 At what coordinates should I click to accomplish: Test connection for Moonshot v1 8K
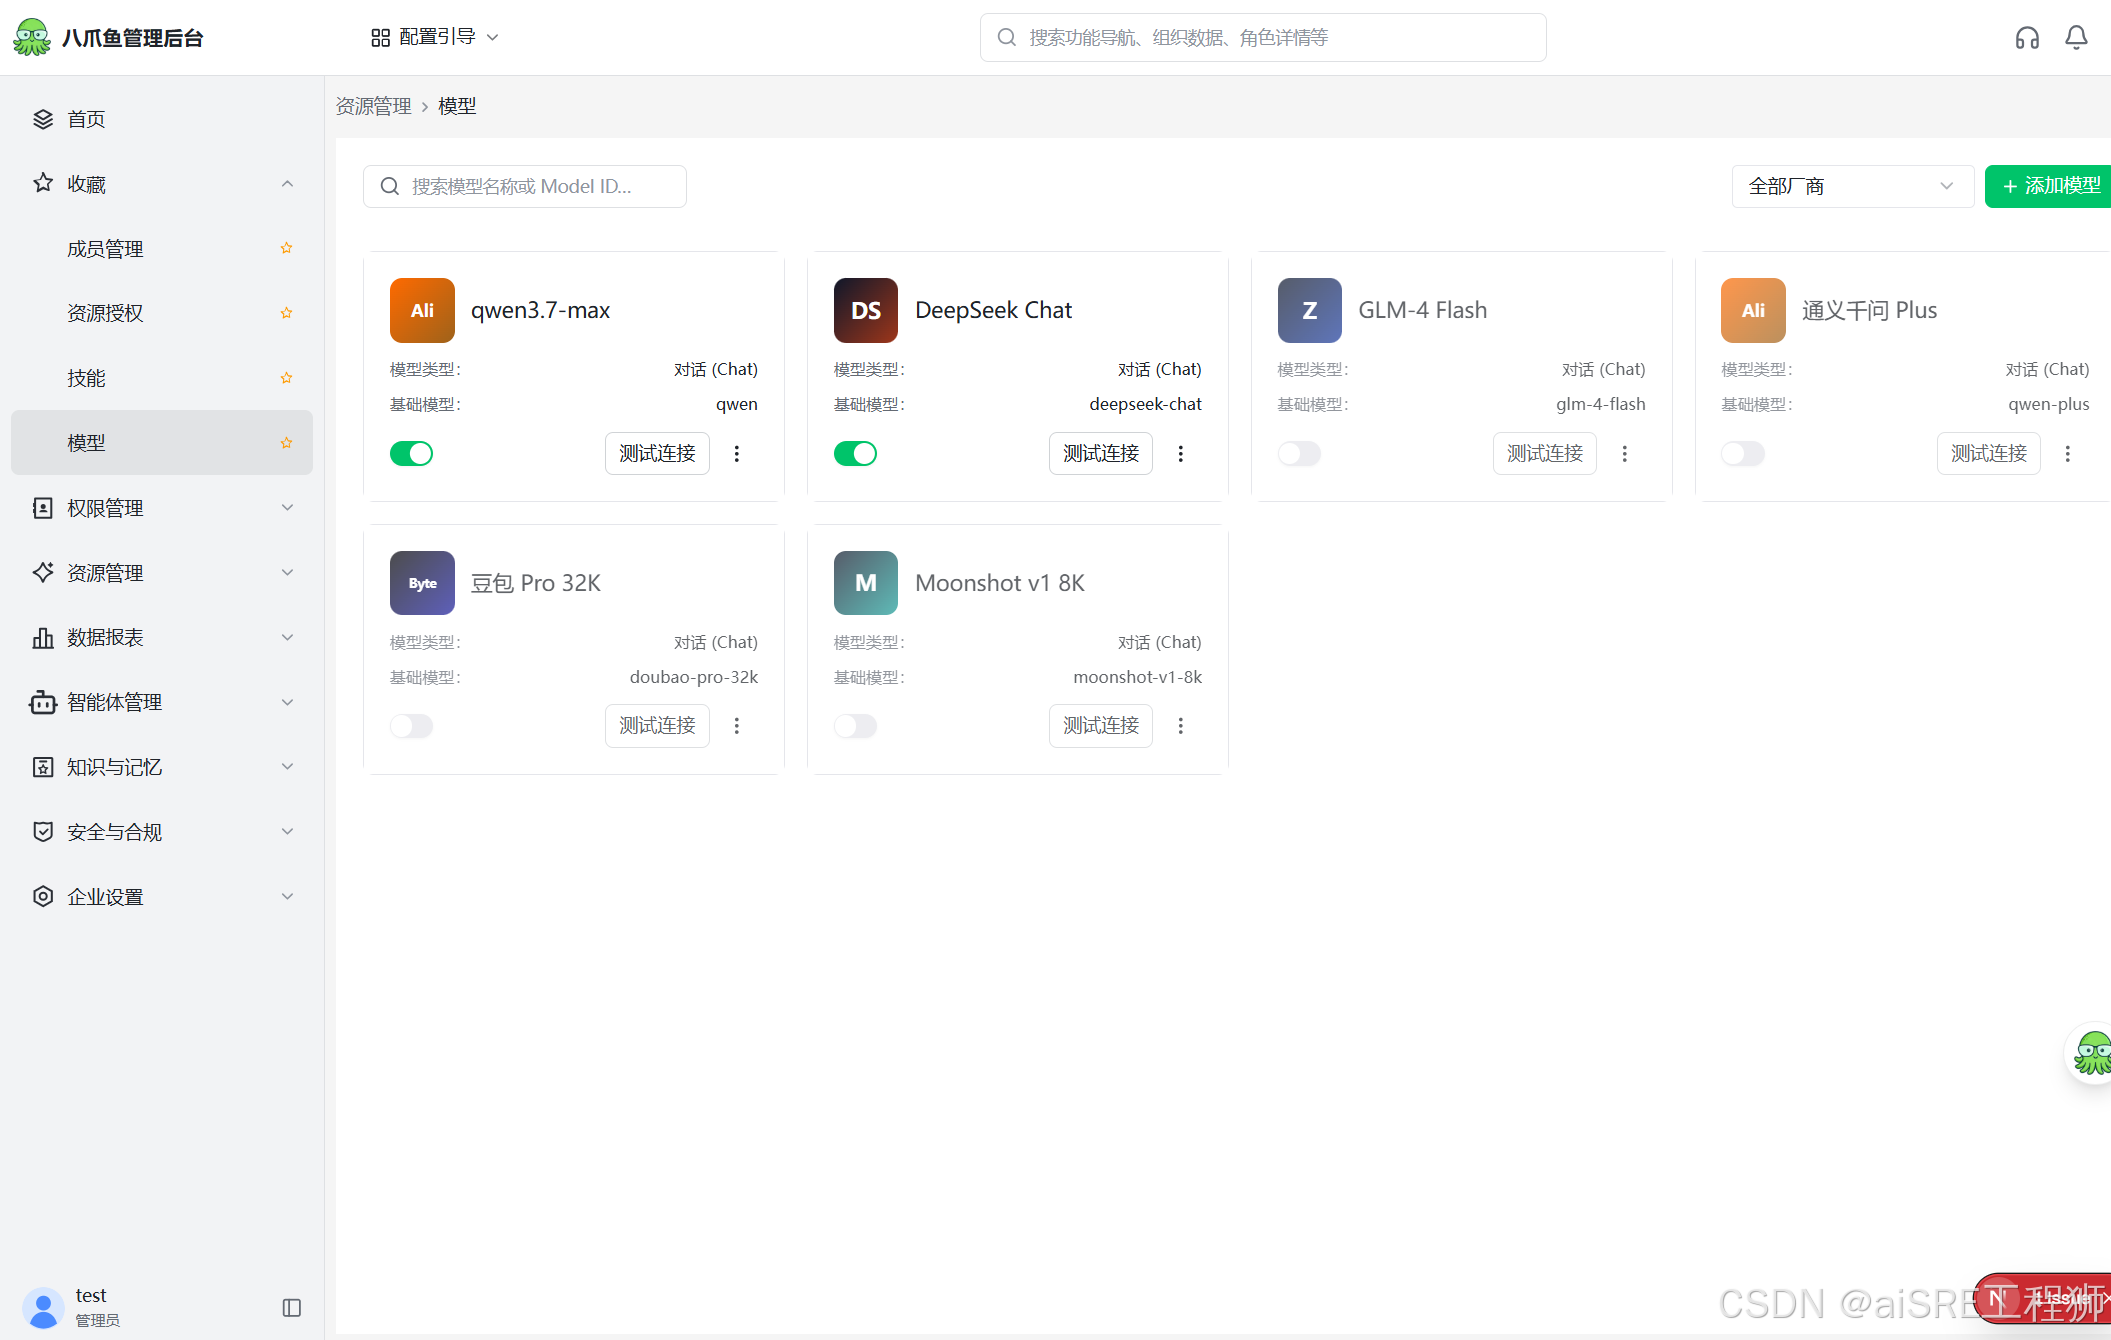click(1101, 726)
